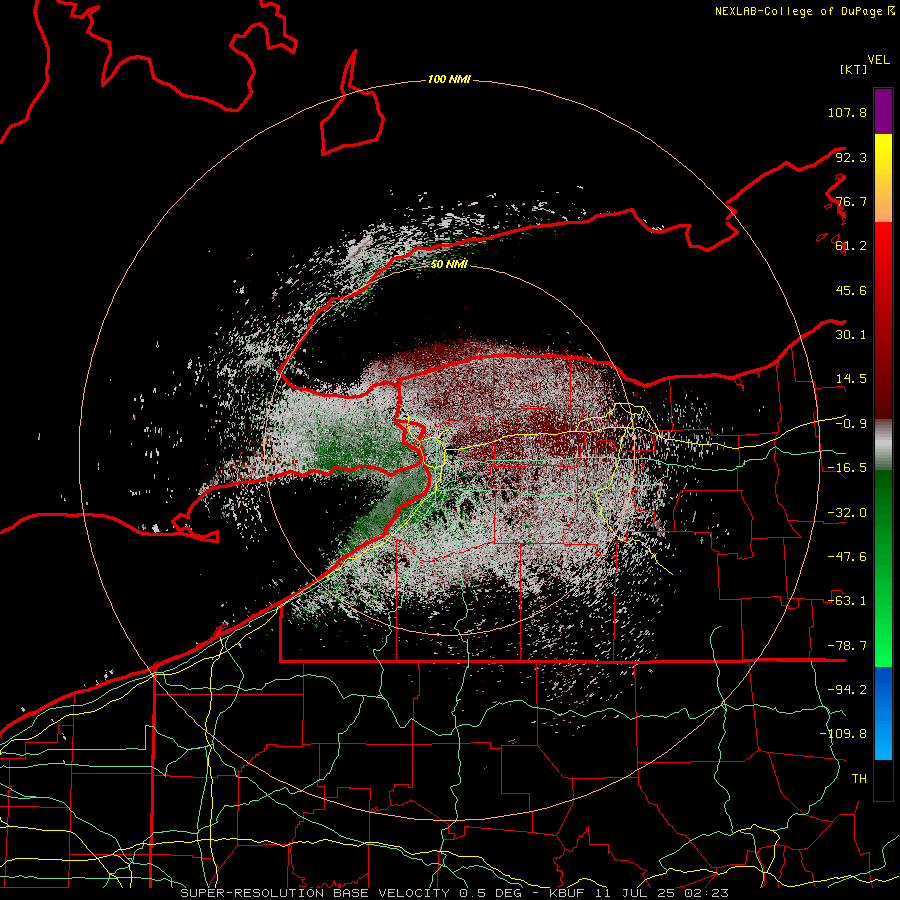Click the 76.7 velocity scale value
The height and width of the screenshot is (900, 900).
point(851,201)
